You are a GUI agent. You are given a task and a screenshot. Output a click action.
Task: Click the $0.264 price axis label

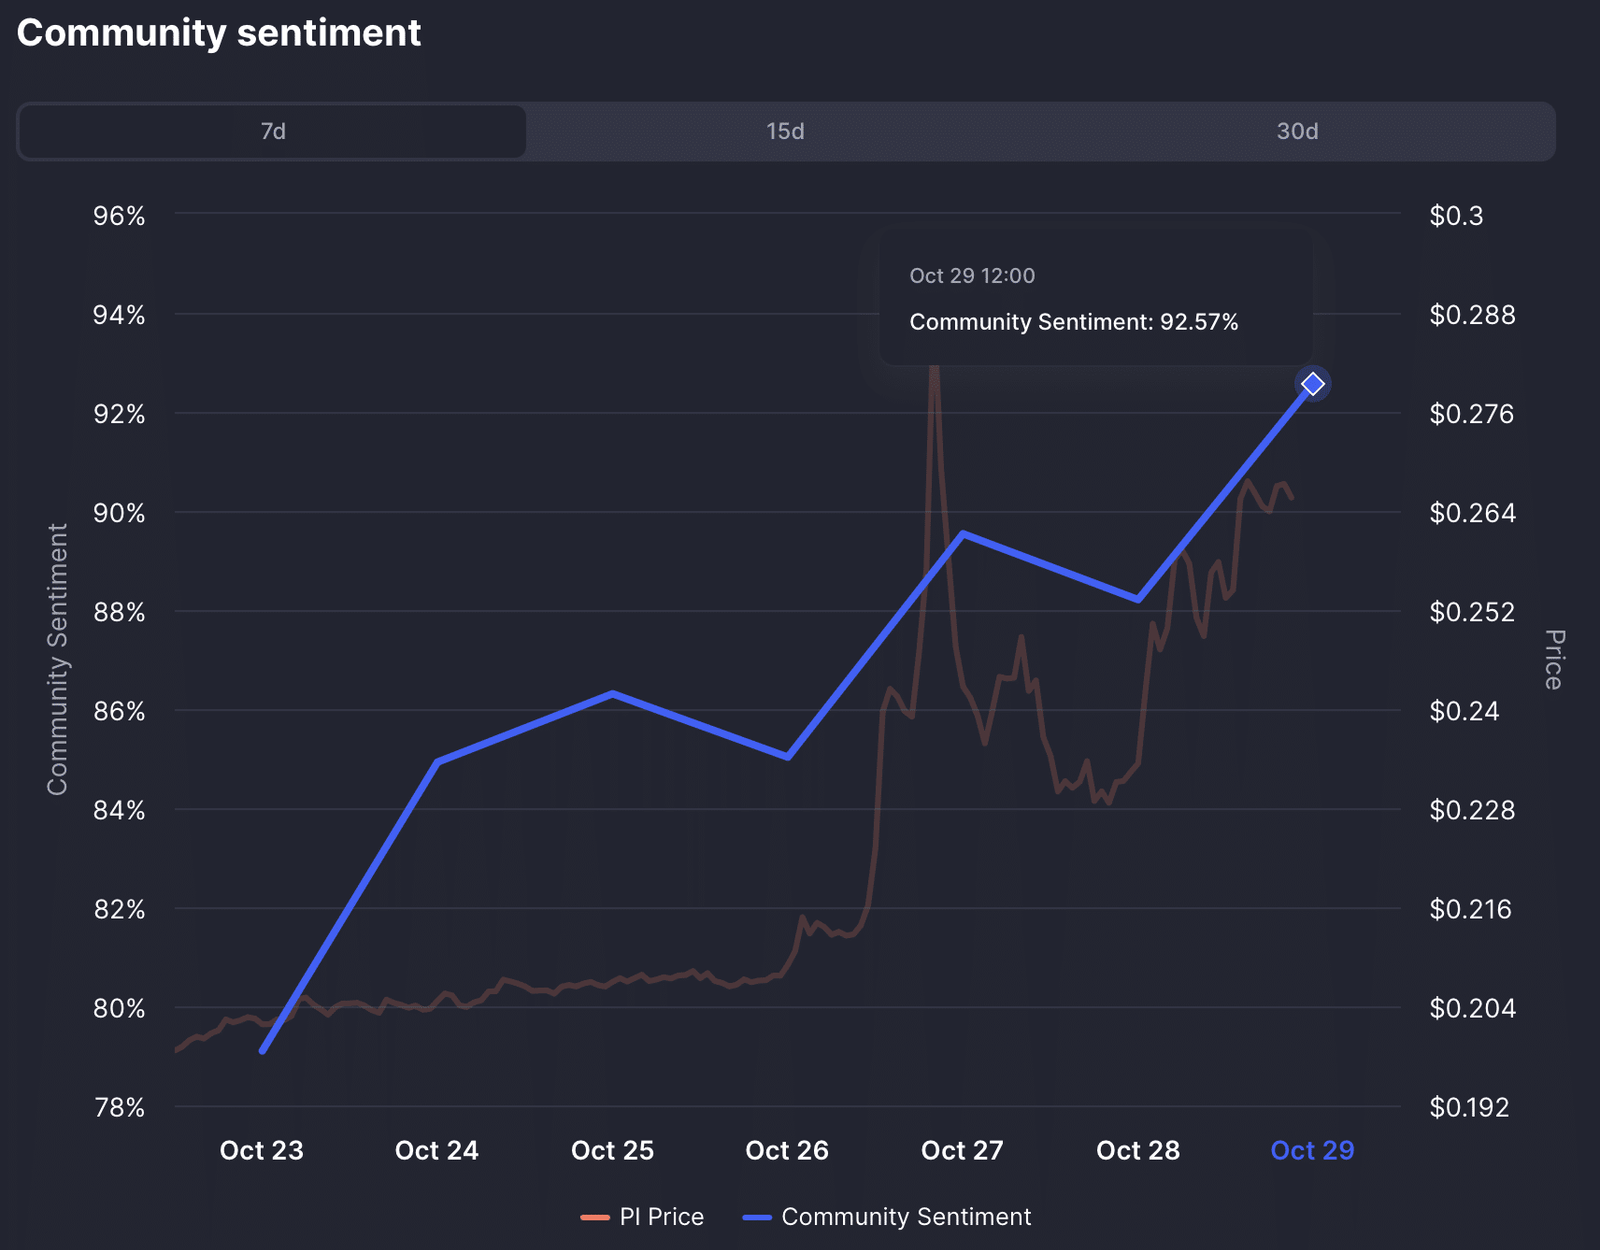pos(1472,513)
